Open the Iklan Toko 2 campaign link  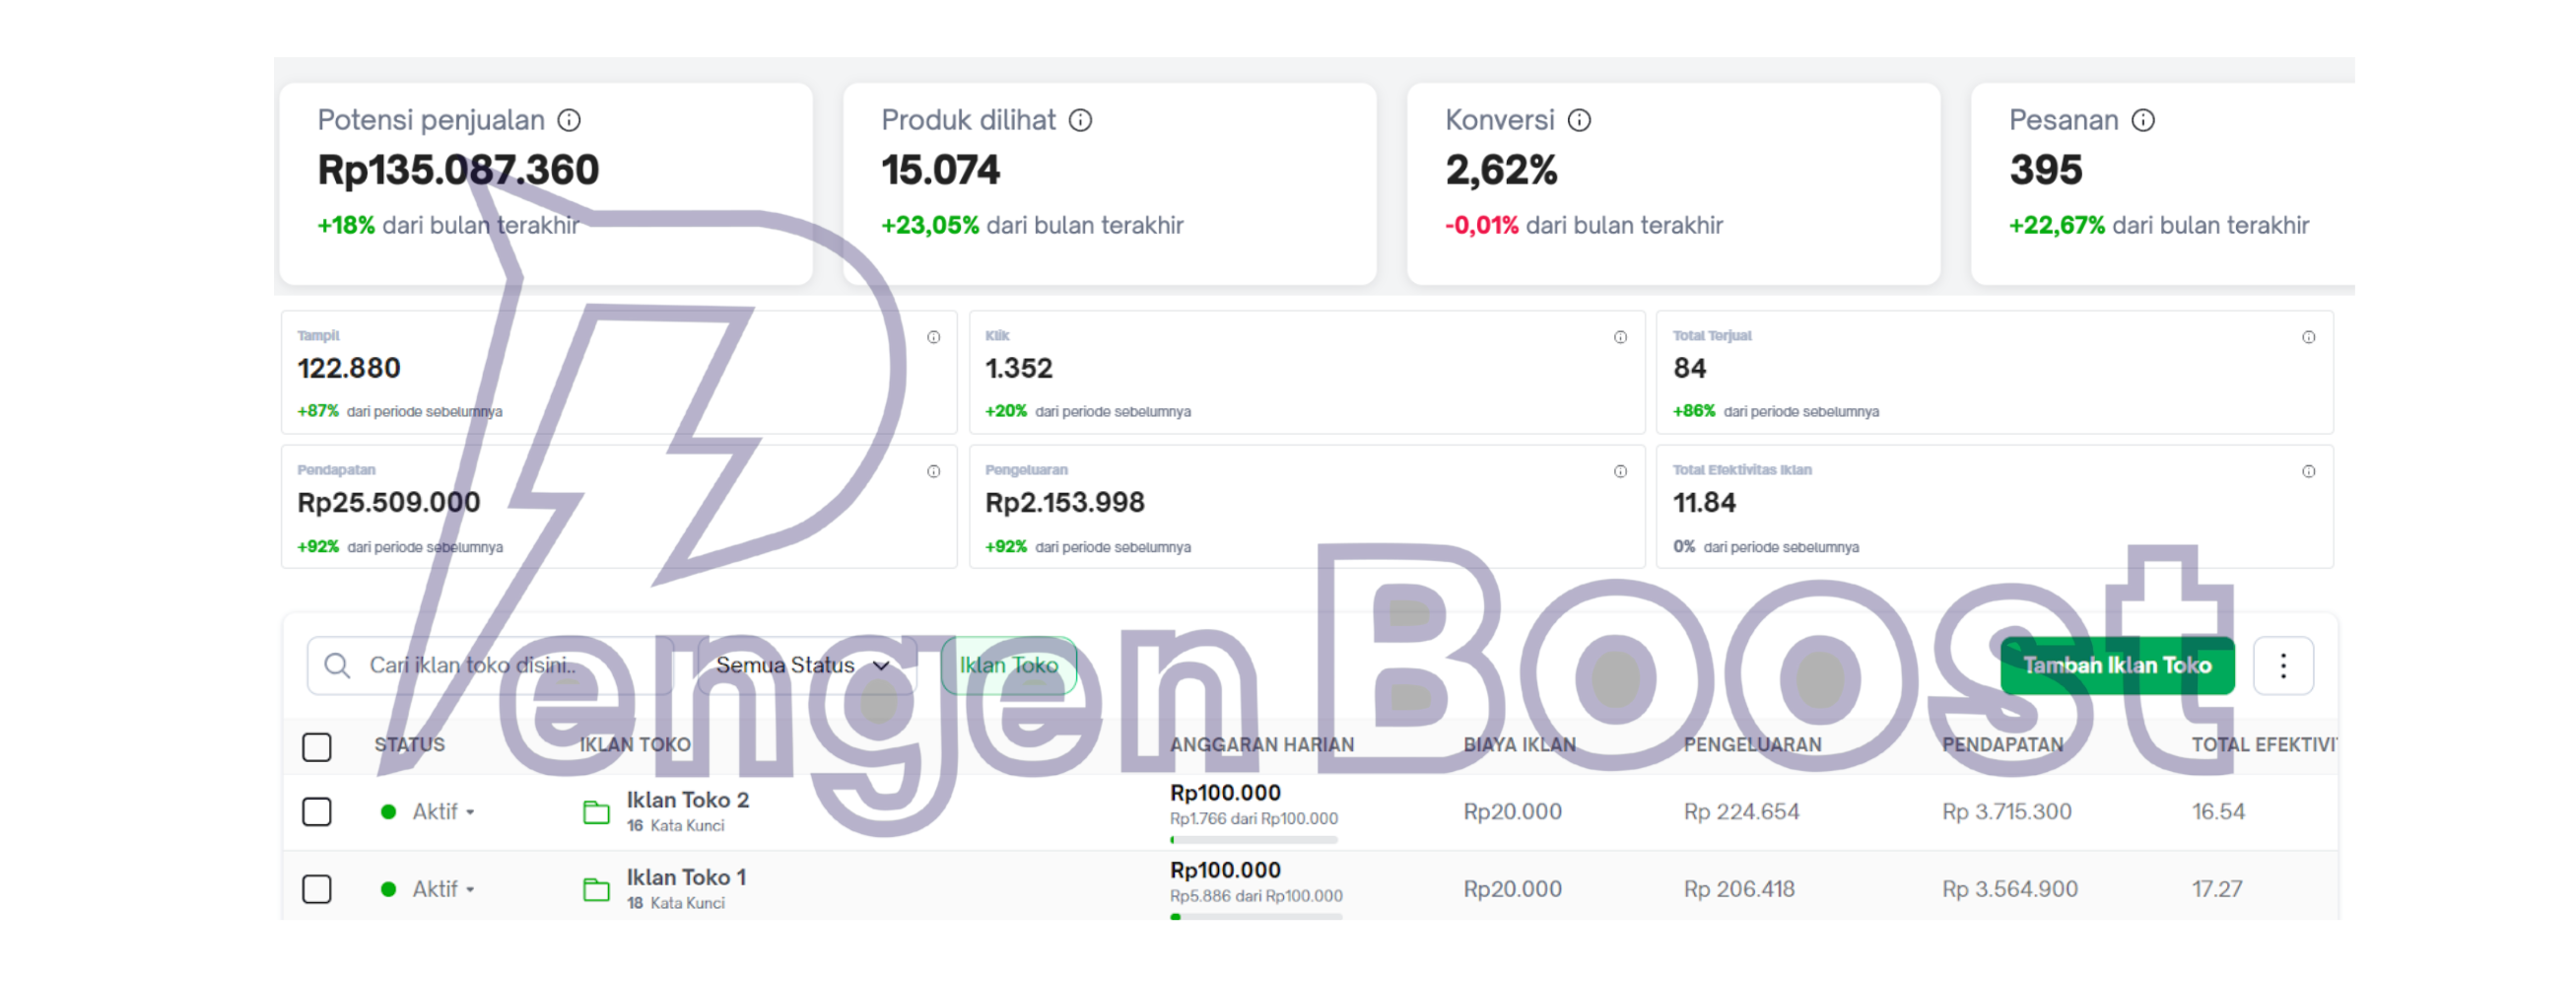pyautogui.click(x=687, y=799)
